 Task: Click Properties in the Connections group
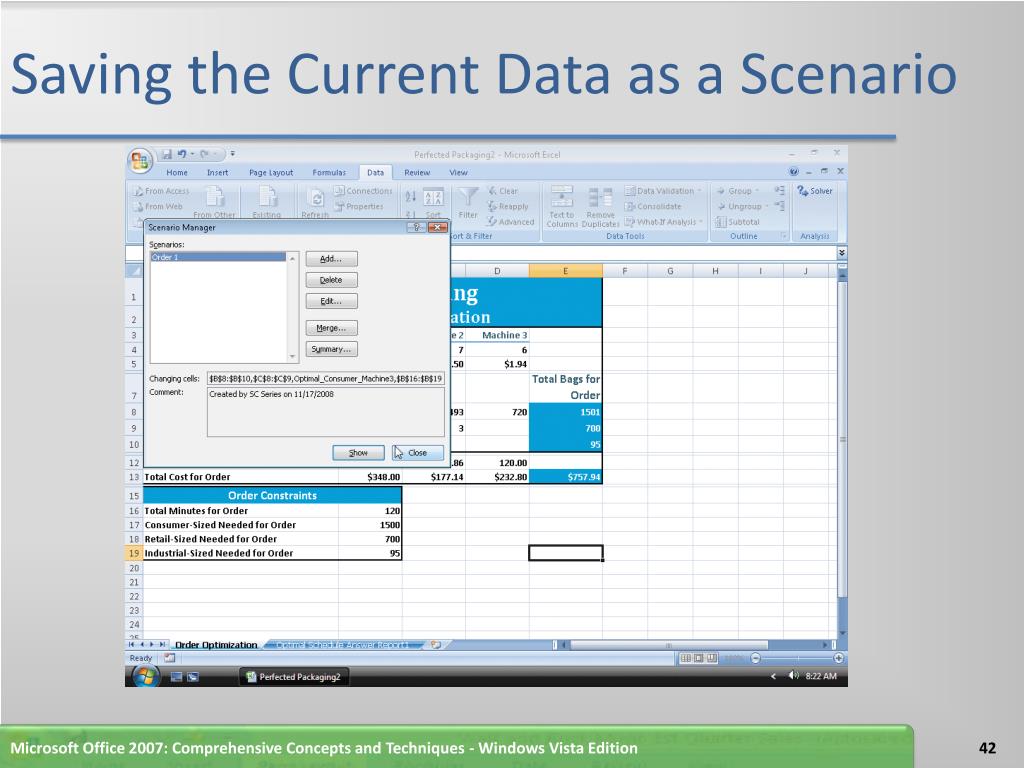point(360,206)
